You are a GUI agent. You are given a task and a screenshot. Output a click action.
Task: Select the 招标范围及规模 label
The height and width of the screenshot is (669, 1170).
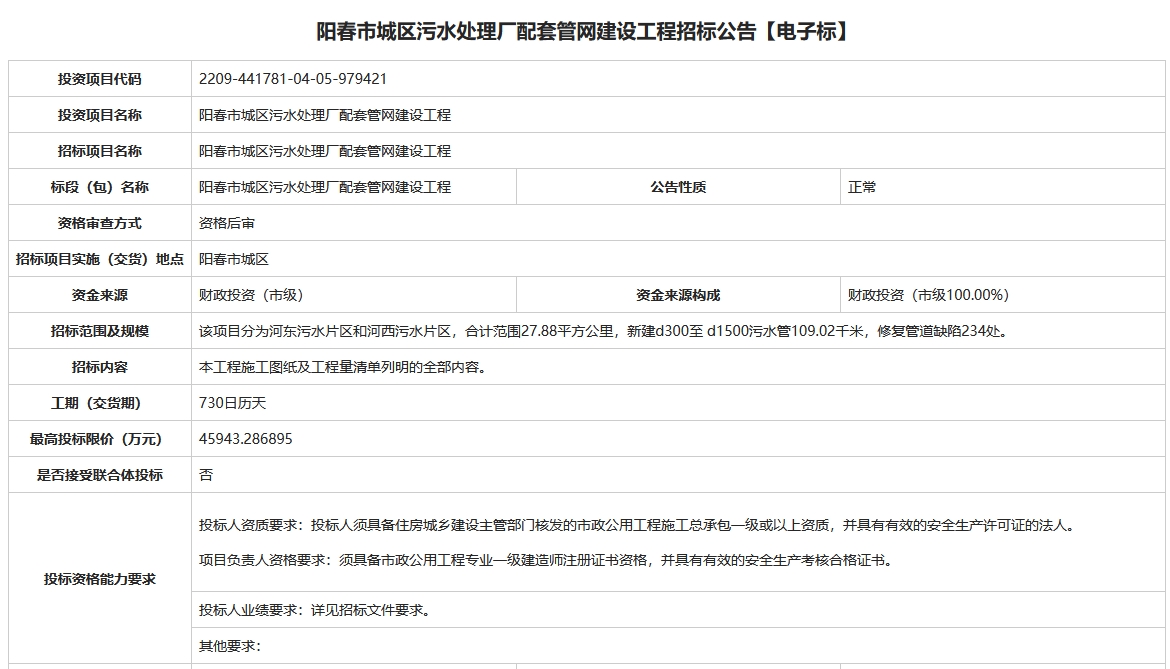click(x=100, y=331)
